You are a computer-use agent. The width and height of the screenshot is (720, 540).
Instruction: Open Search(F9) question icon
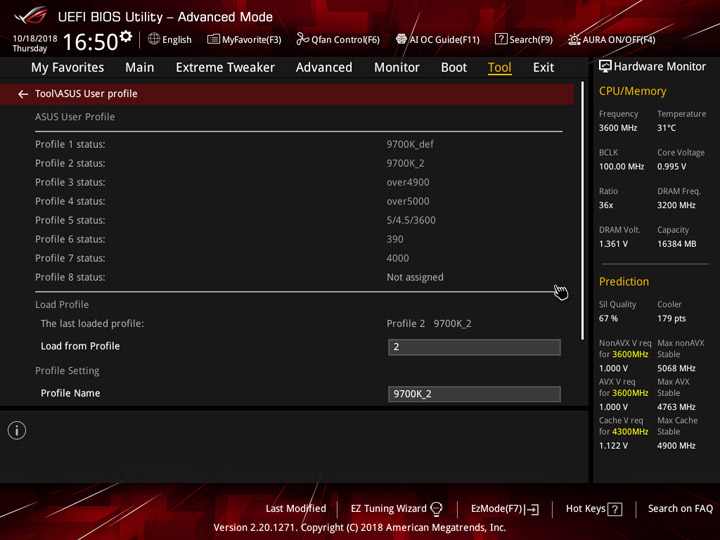[501, 39]
